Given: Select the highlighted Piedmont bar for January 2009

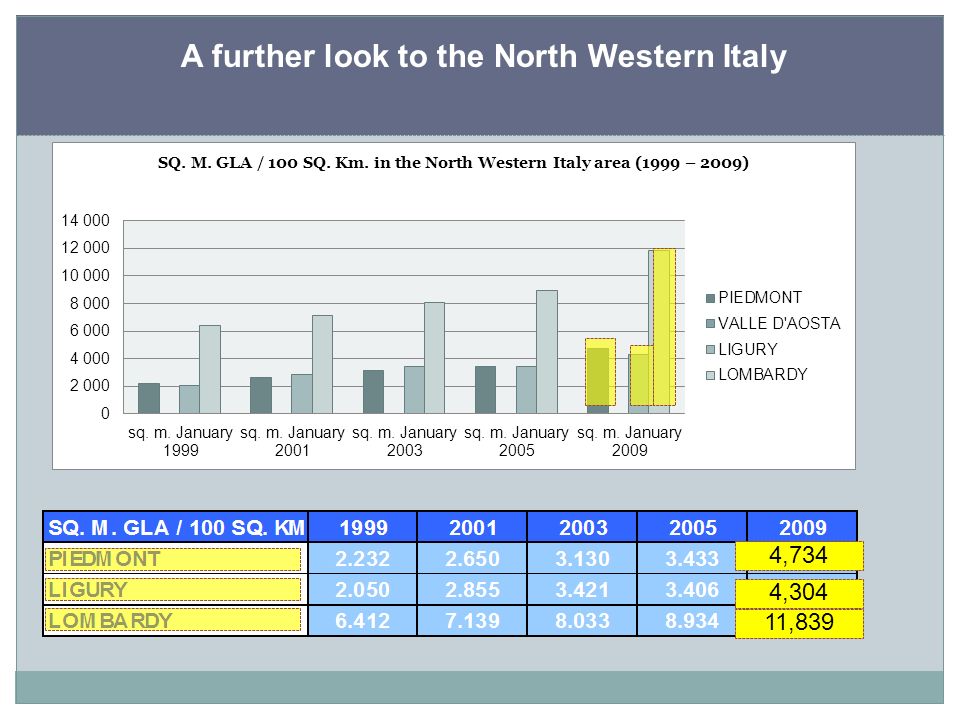Looking at the screenshot, I should [x=600, y=372].
